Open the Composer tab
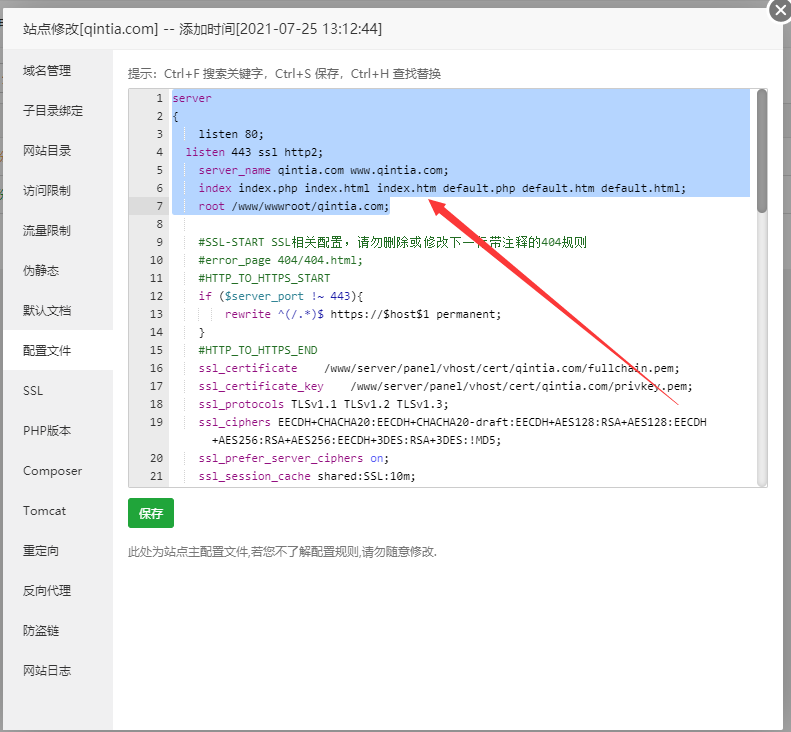791x732 pixels. [52, 471]
